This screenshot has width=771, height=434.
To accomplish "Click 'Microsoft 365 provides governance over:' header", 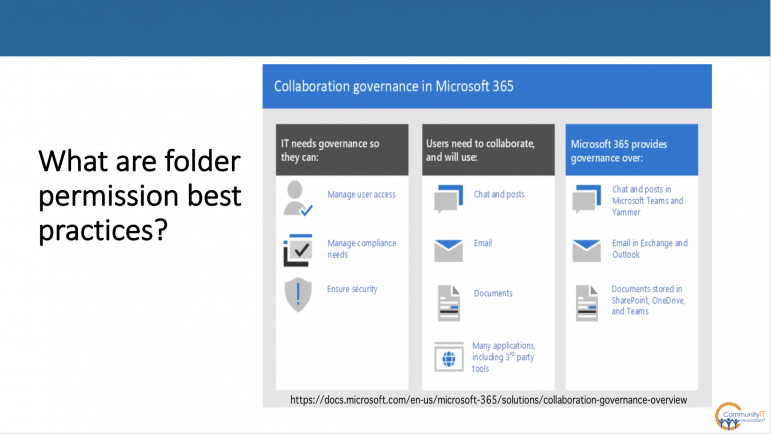I will pos(632,150).
